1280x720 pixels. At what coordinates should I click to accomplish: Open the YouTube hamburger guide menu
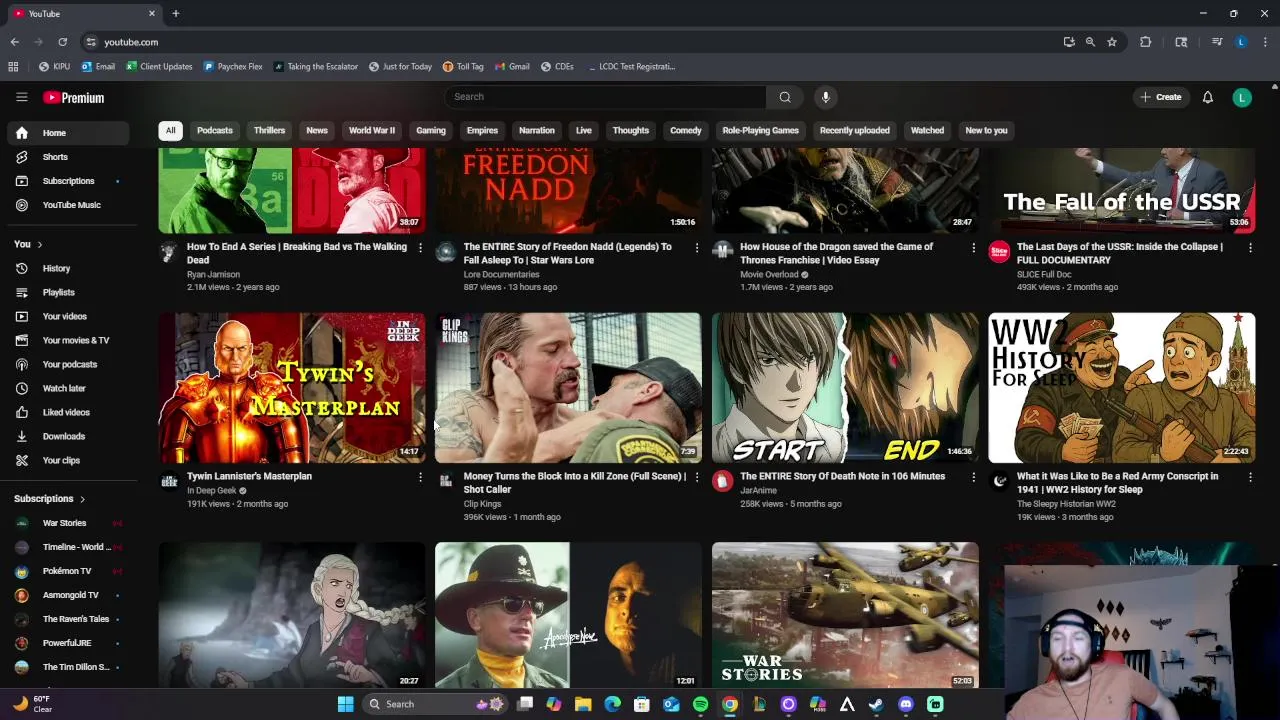pyautogui.click(x=21, y=97)
